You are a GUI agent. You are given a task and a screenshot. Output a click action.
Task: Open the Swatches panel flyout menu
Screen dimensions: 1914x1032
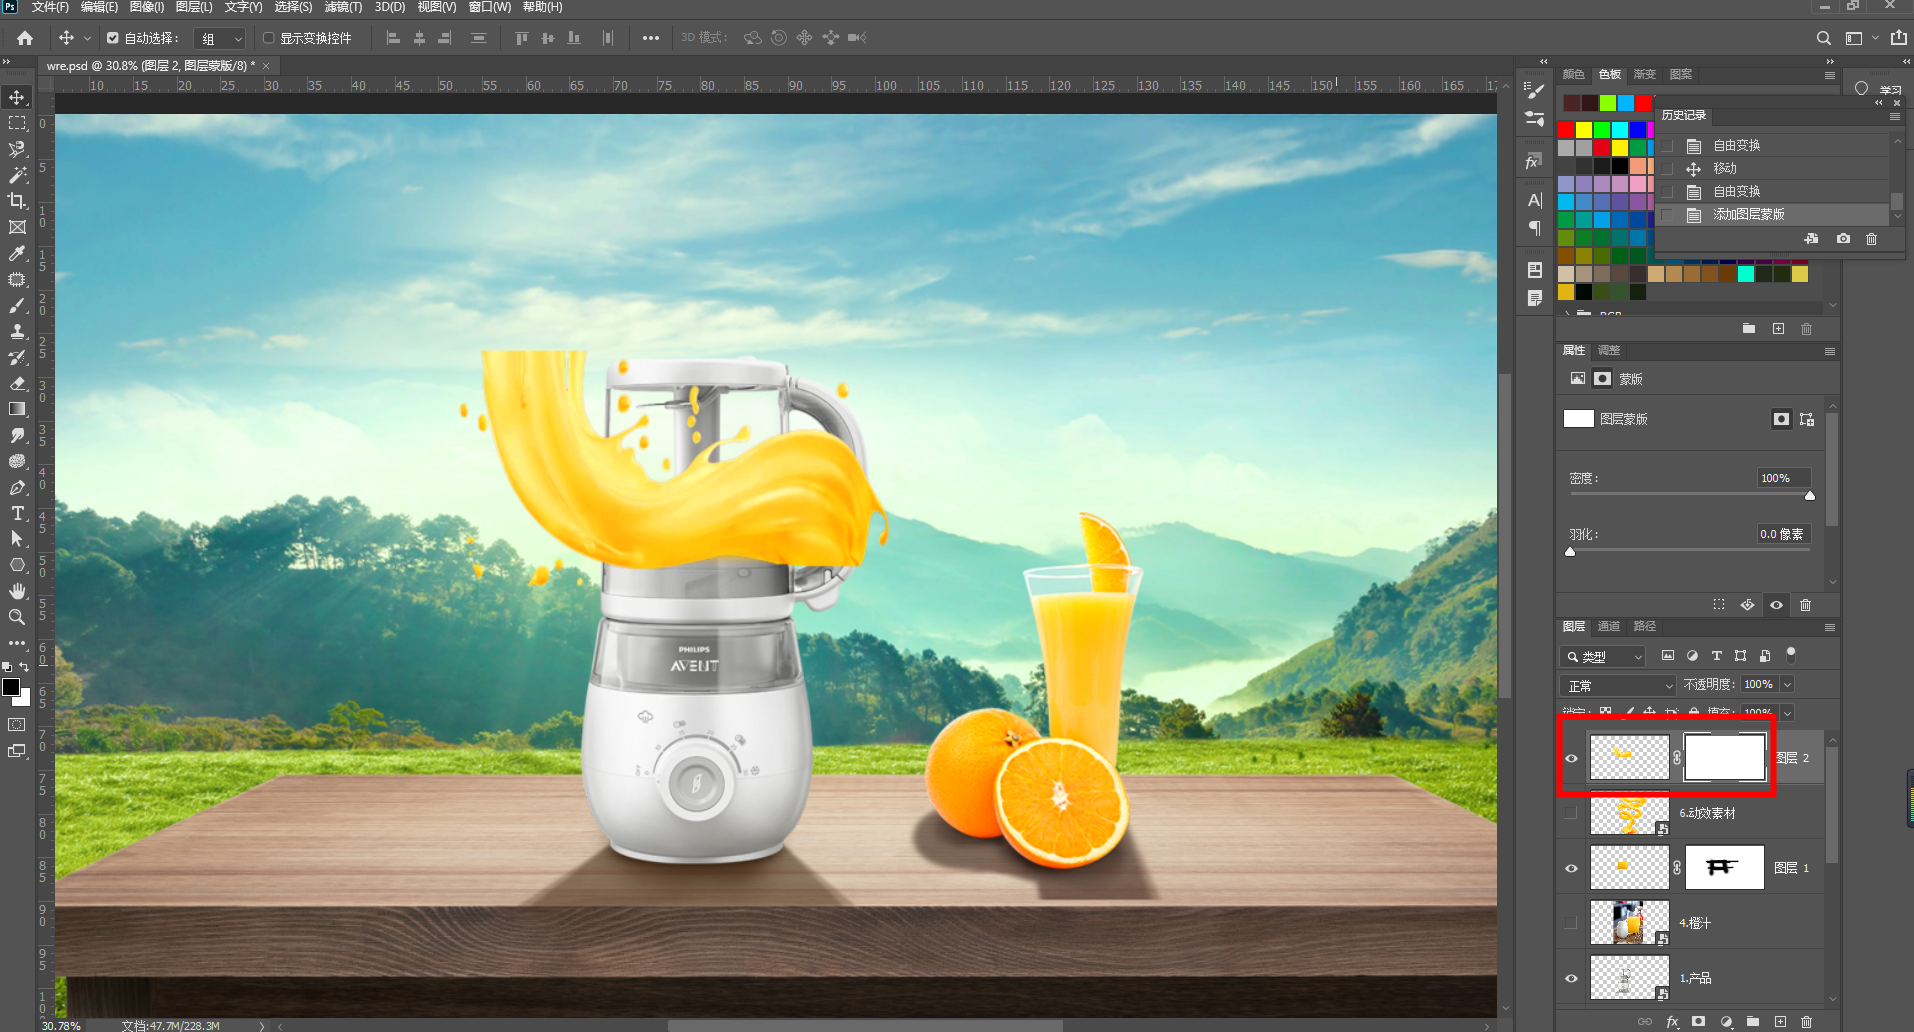[x=1830, y=75]
